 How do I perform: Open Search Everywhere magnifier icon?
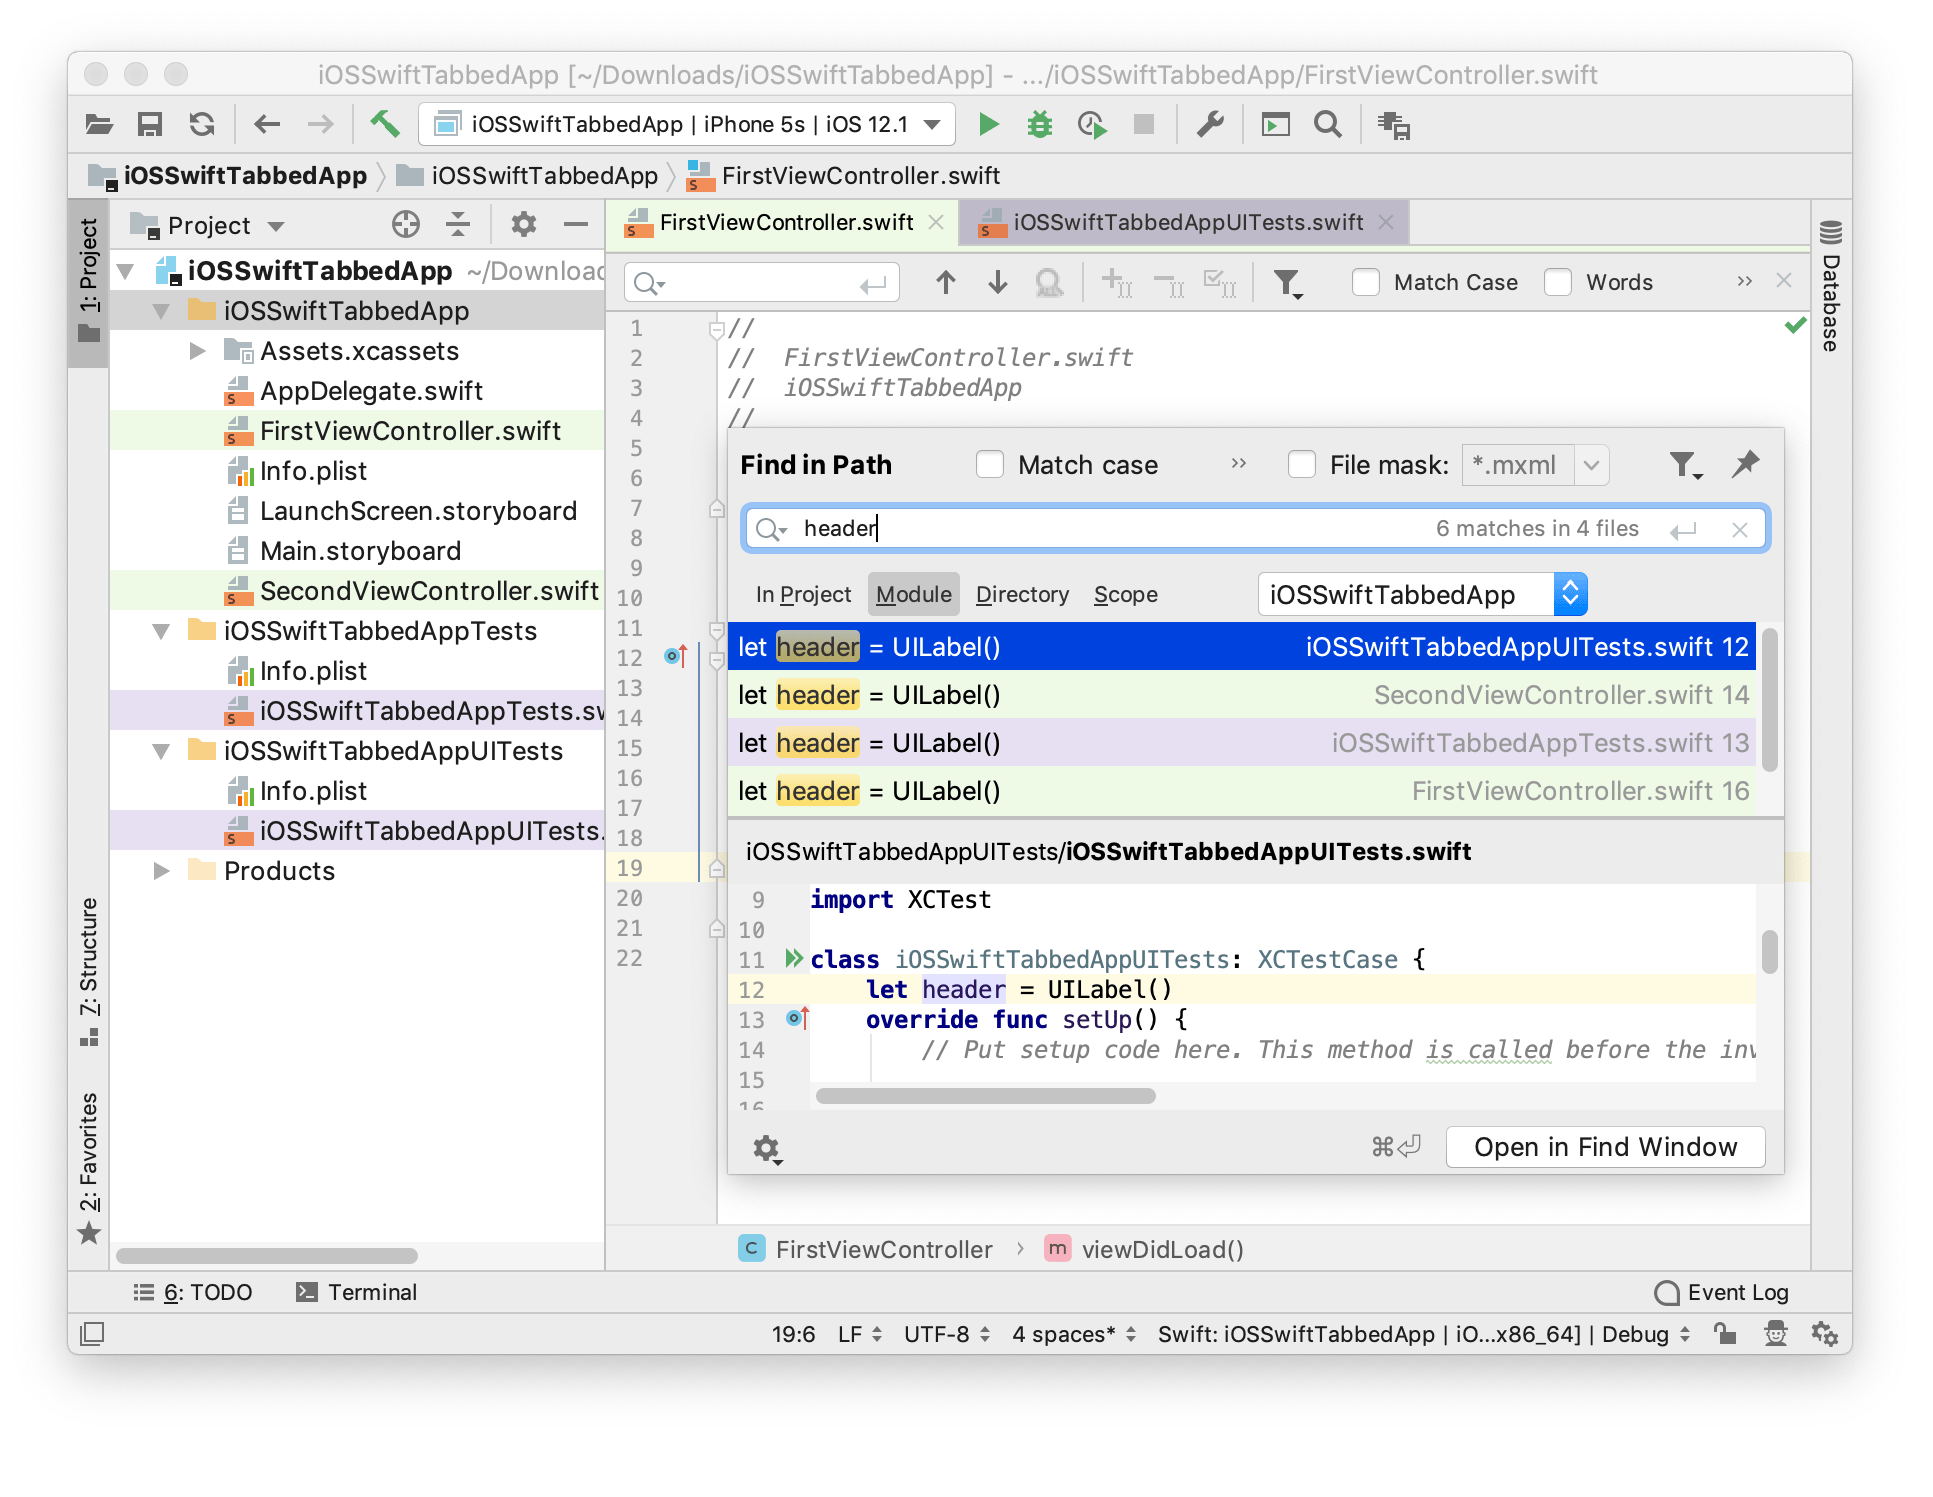(x=1328, y=124)
